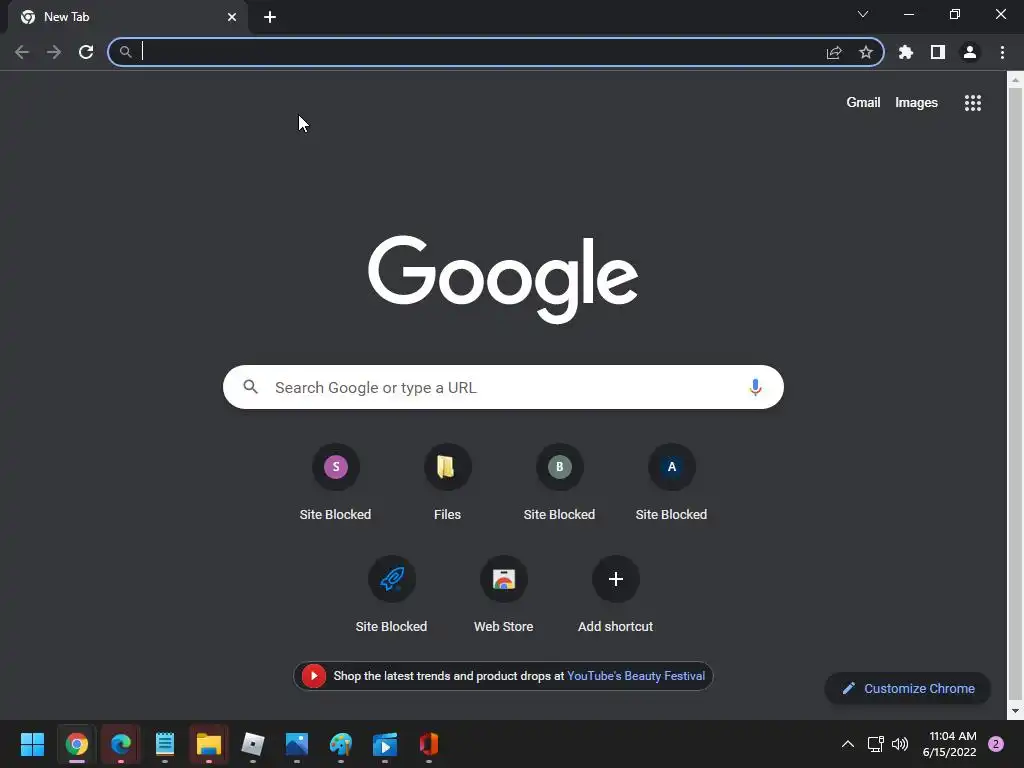Screen dimensions: 1024x768
Task: Click the Search Google or type a URL box
Action: 503,387
